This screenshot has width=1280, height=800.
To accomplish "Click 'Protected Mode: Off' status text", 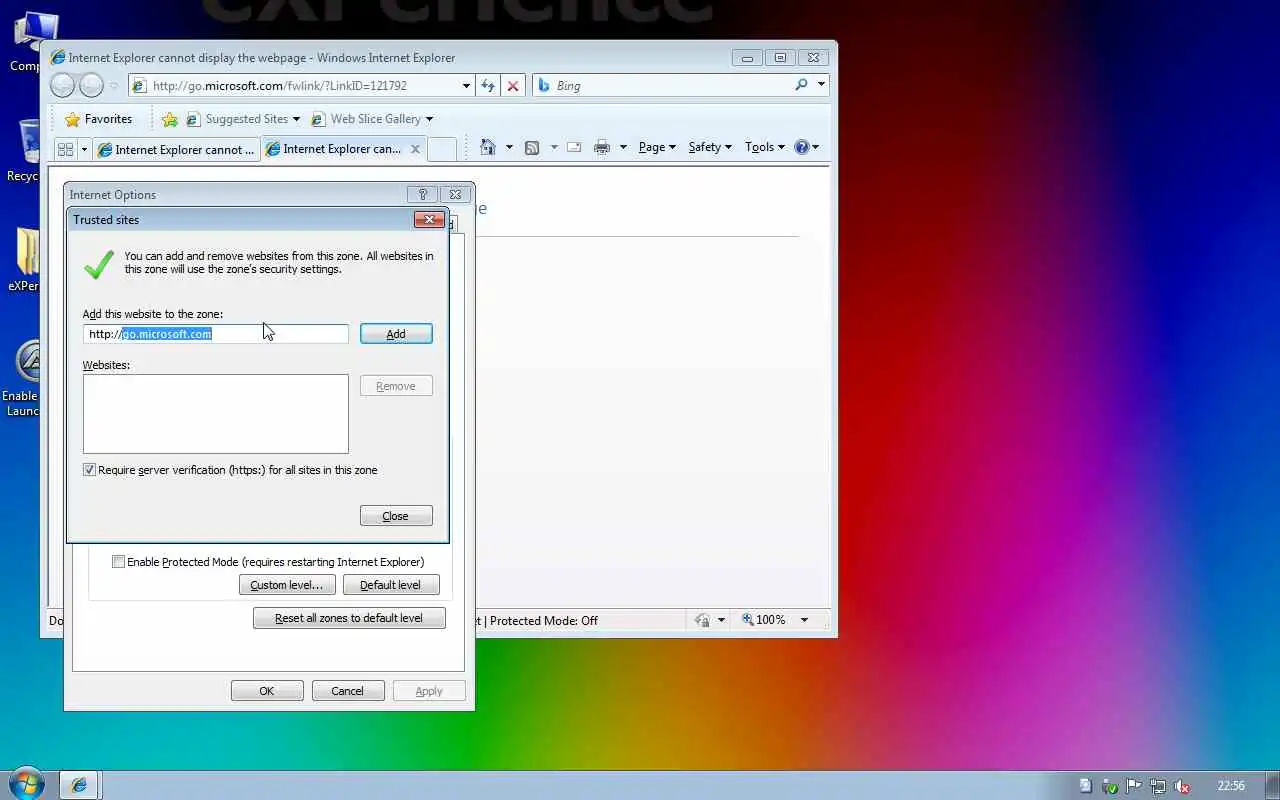I will tap(544, 620).
